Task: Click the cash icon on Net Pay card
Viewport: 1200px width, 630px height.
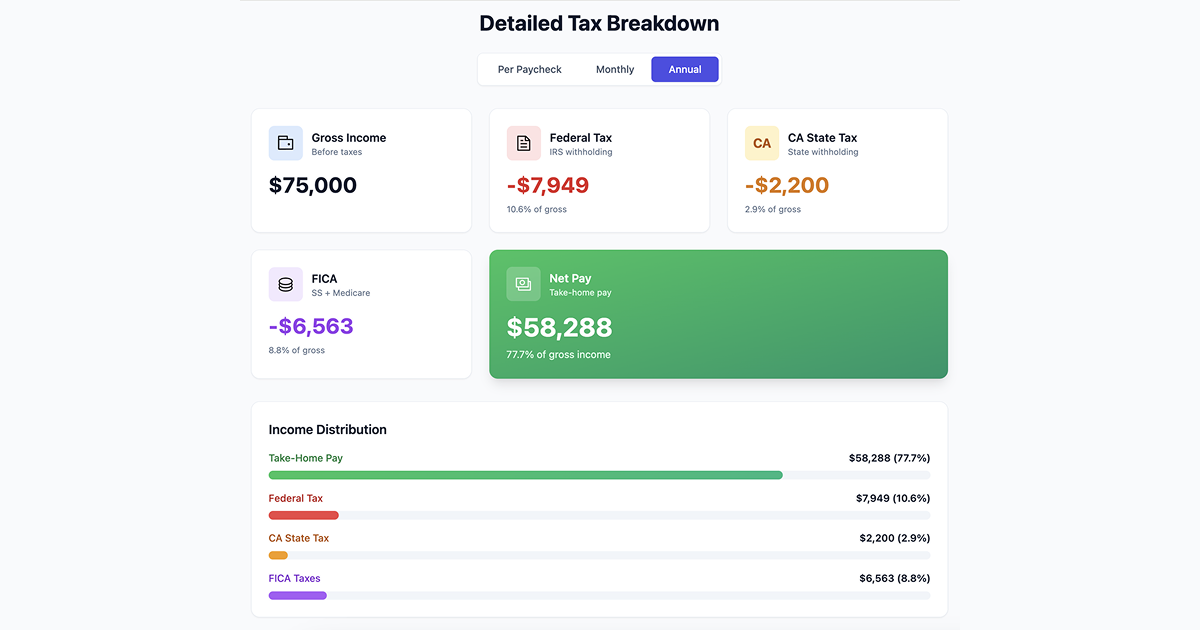Action: coord(523,284)
